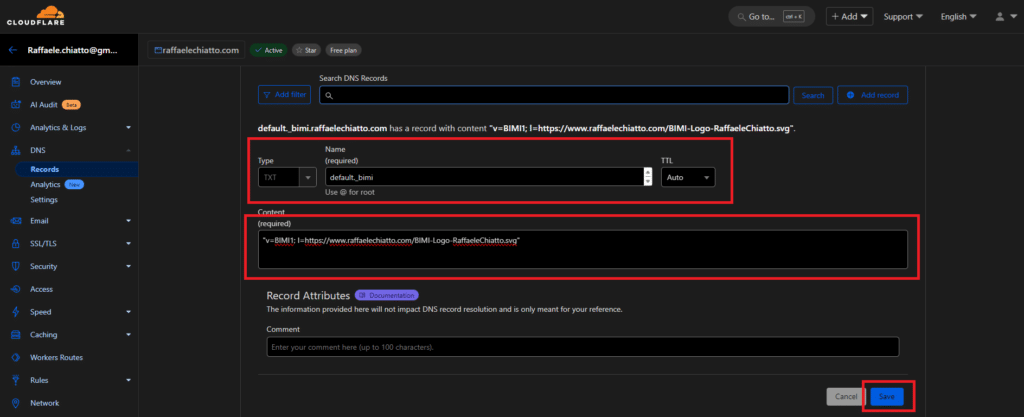Click the Speed lightning icon
This screenshot has width=1024, height=417.
click(x=16, y=312)
